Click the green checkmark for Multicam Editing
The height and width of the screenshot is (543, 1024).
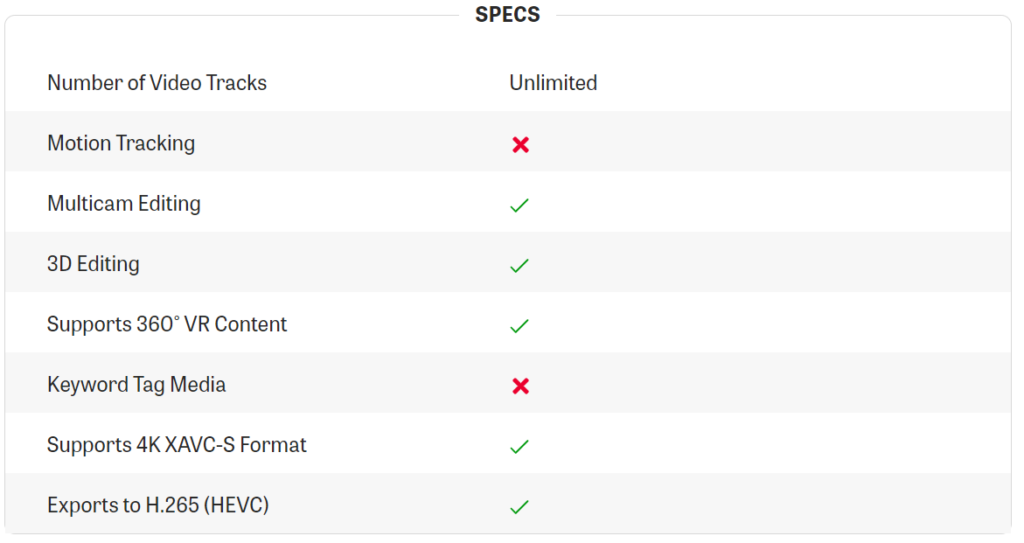(x=519, y=205)
